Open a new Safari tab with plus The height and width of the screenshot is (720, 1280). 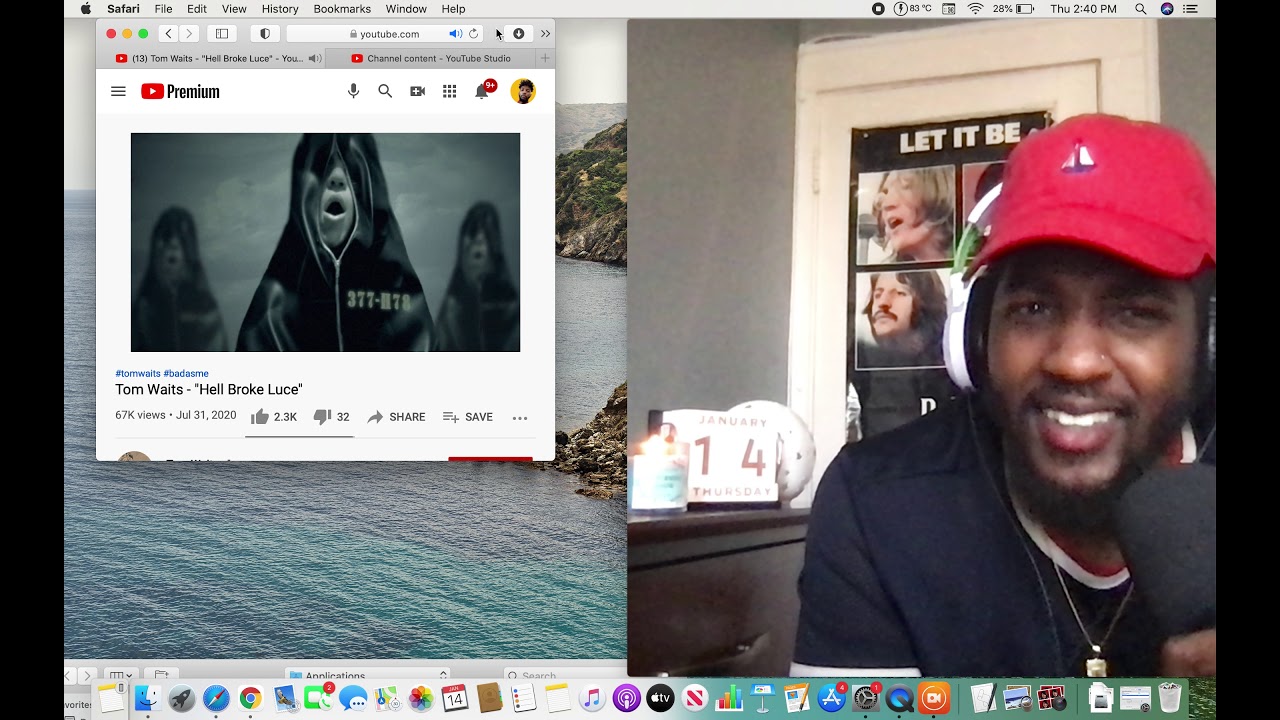click(x=545, y=59)
